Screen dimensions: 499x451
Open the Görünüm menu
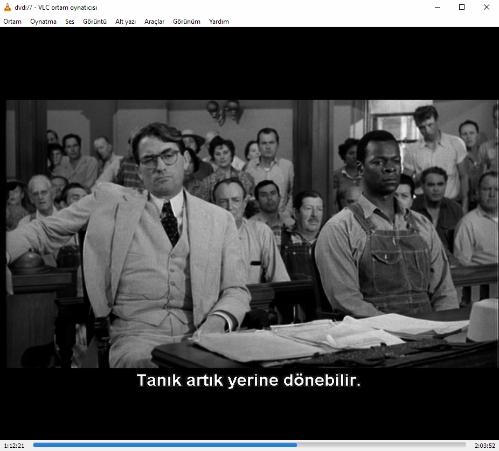coord(186,22)
